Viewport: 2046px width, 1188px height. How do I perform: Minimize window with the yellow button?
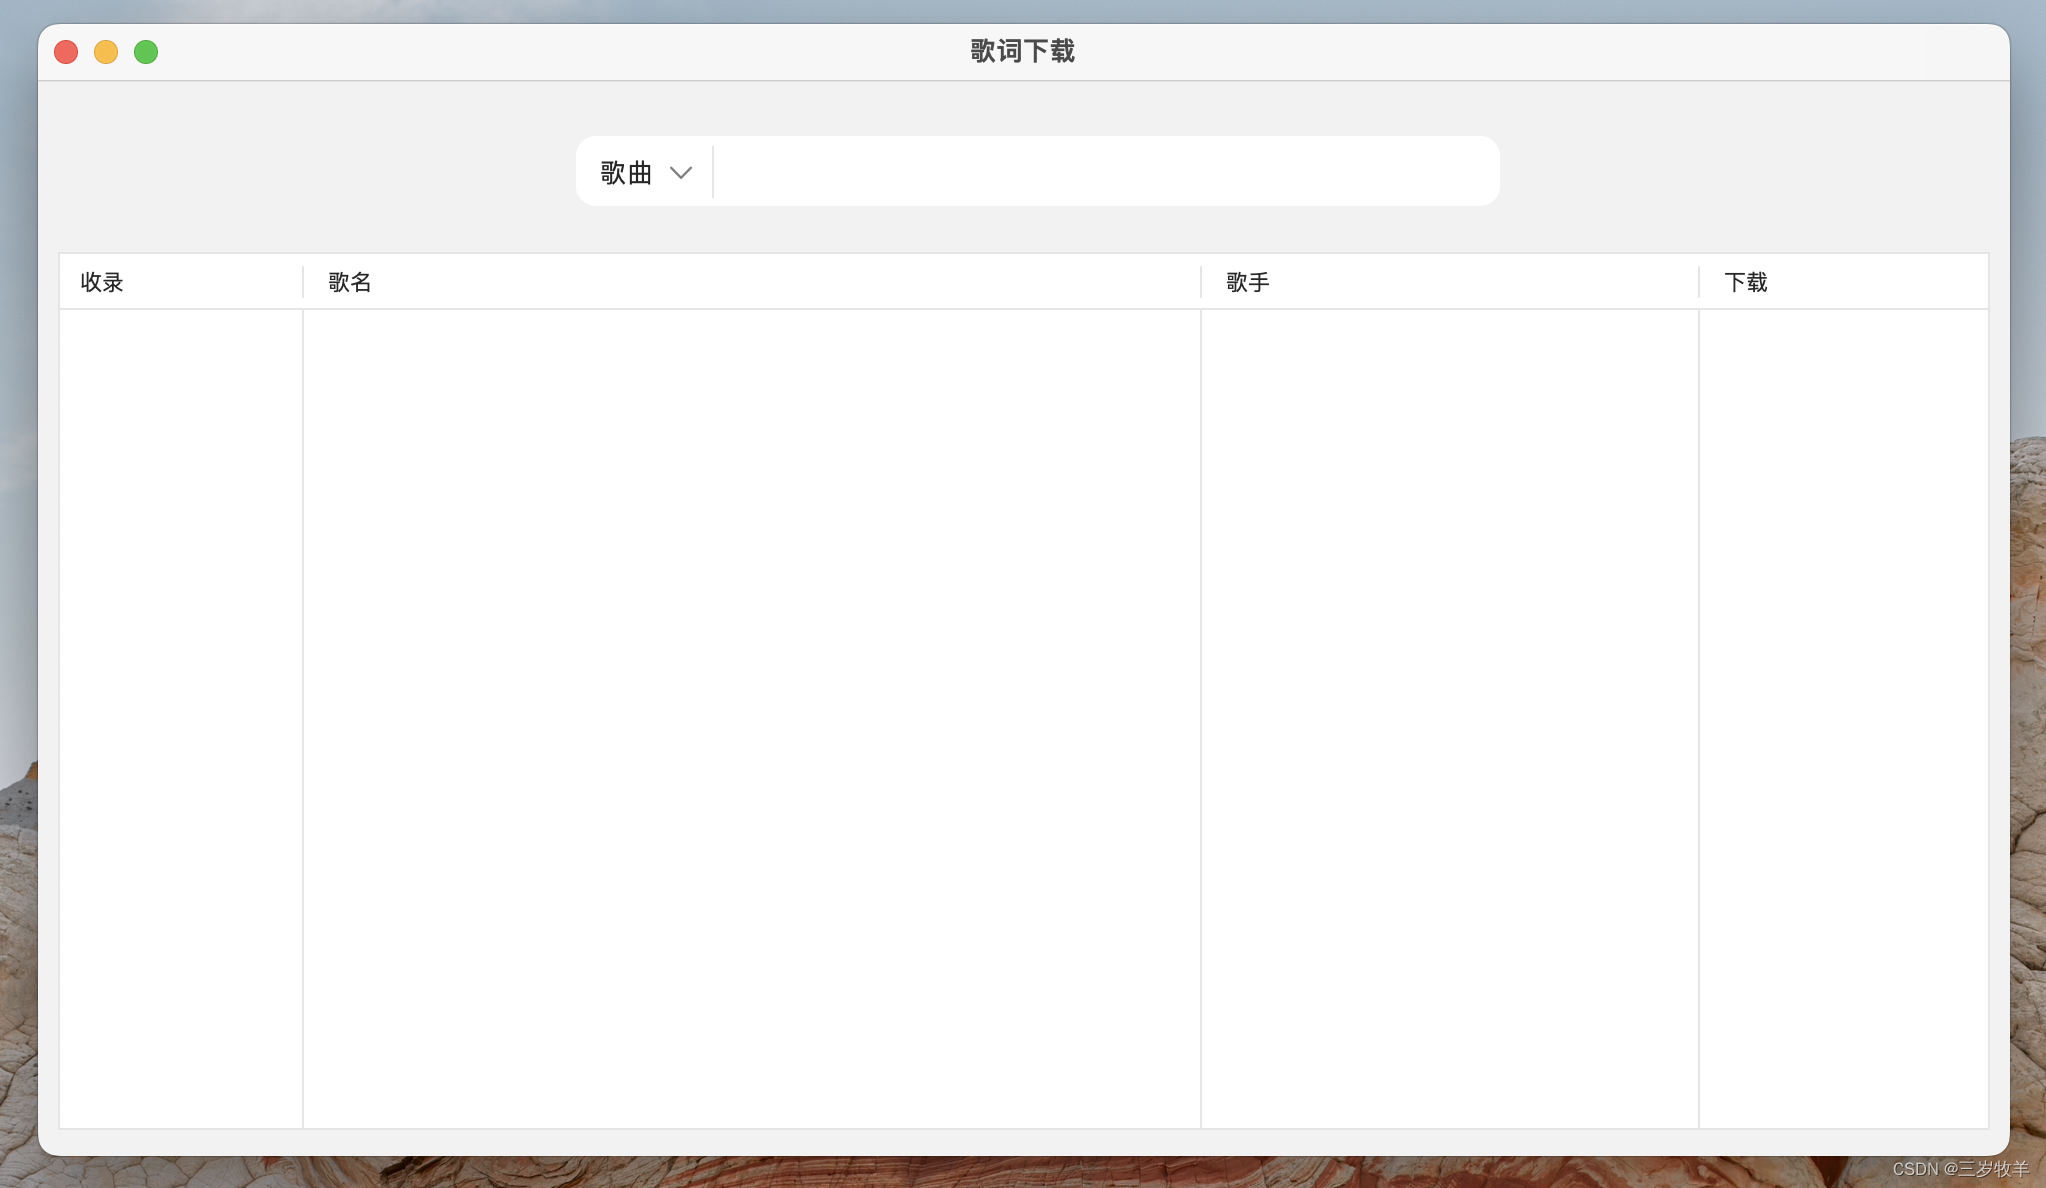[x=106, y=52]
